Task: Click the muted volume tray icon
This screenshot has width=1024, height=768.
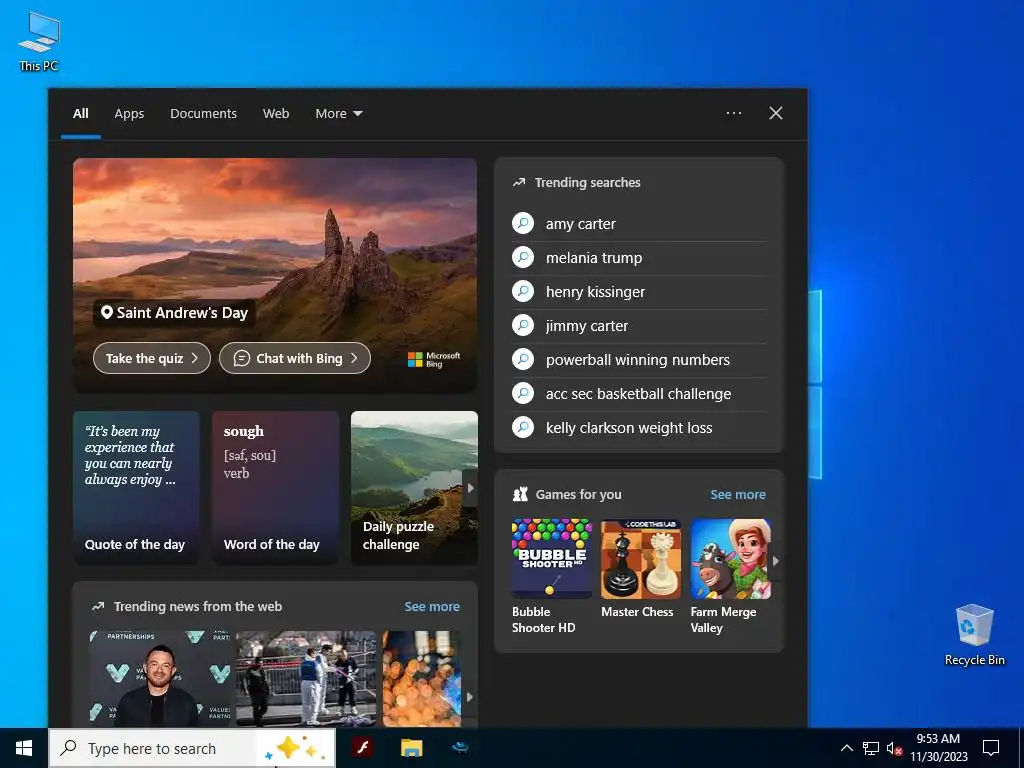Action: [894, 748]
